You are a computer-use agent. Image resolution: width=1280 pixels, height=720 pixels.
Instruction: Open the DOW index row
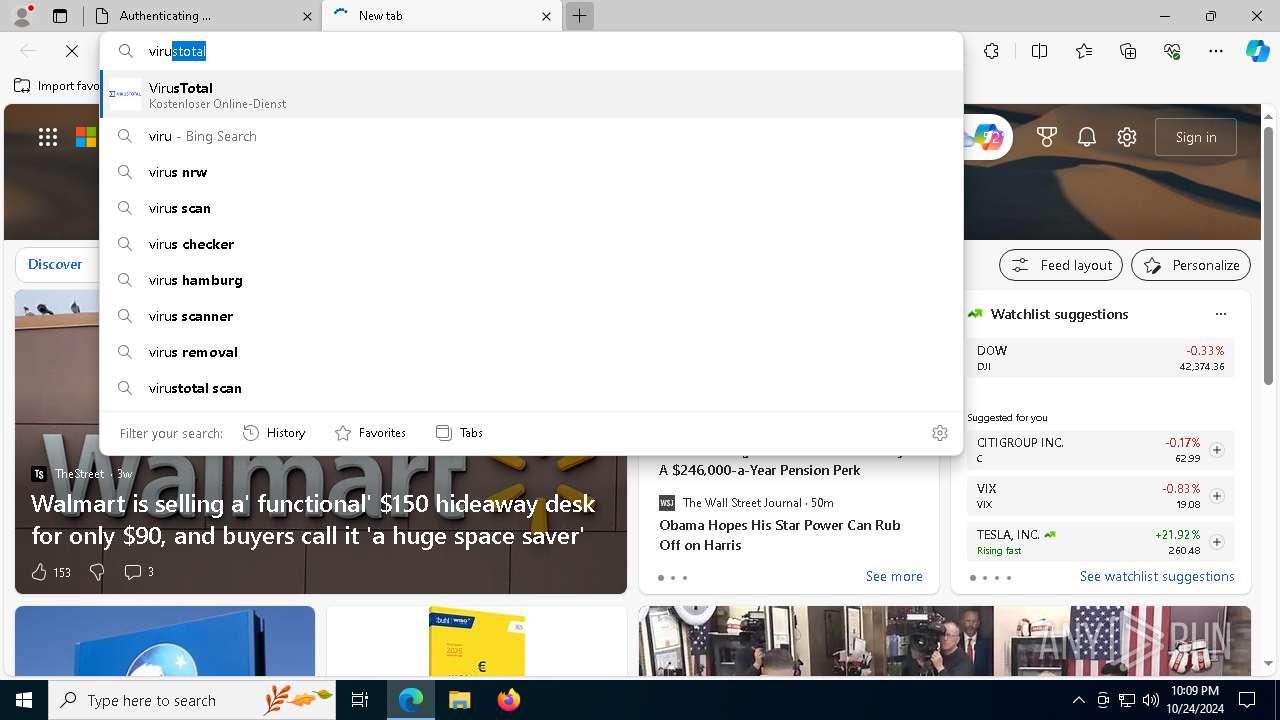pos(1101,358)
